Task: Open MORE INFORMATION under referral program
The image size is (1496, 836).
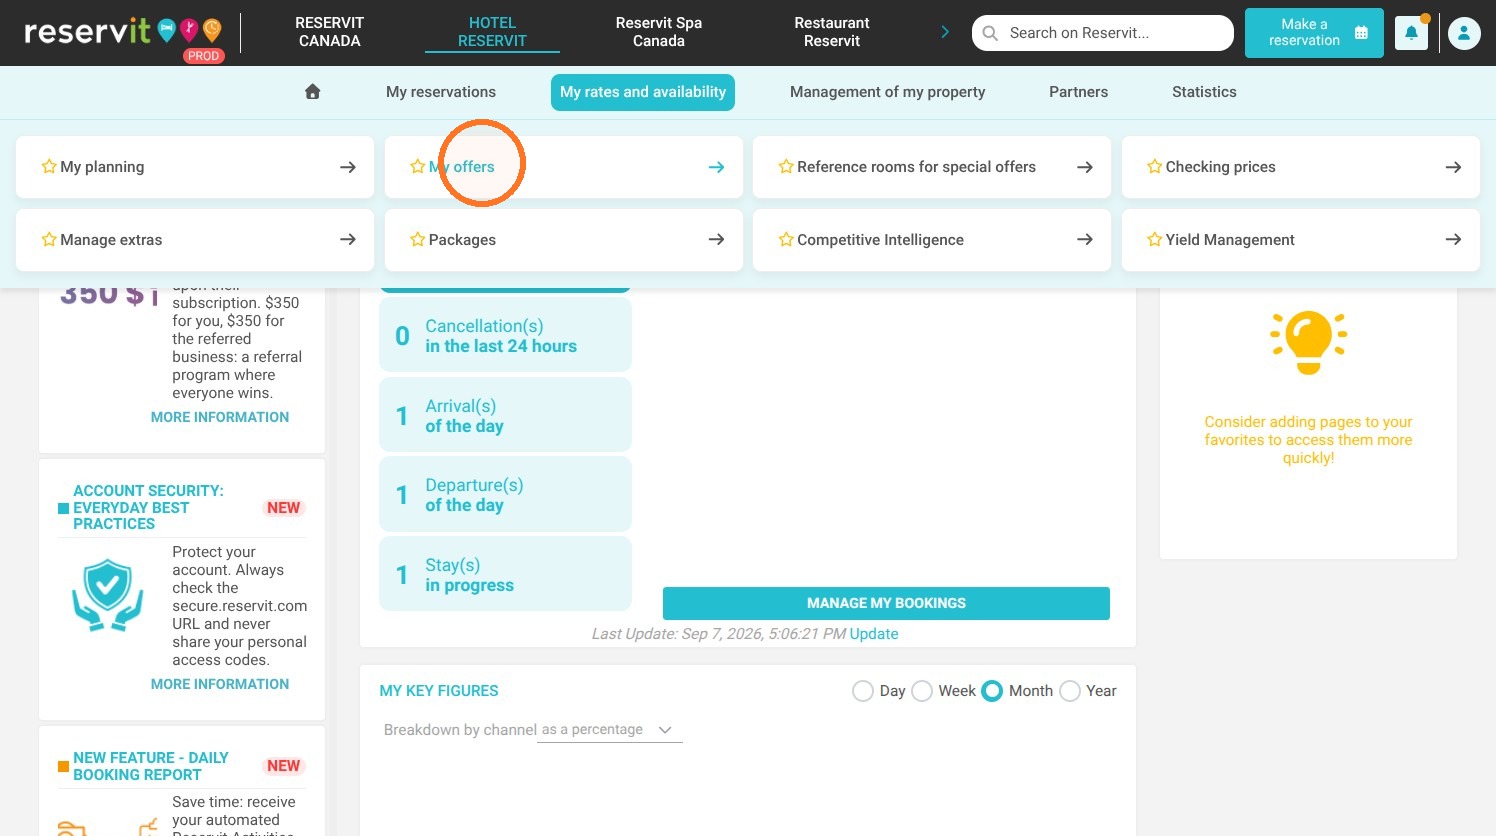Action: pos(220,417)
